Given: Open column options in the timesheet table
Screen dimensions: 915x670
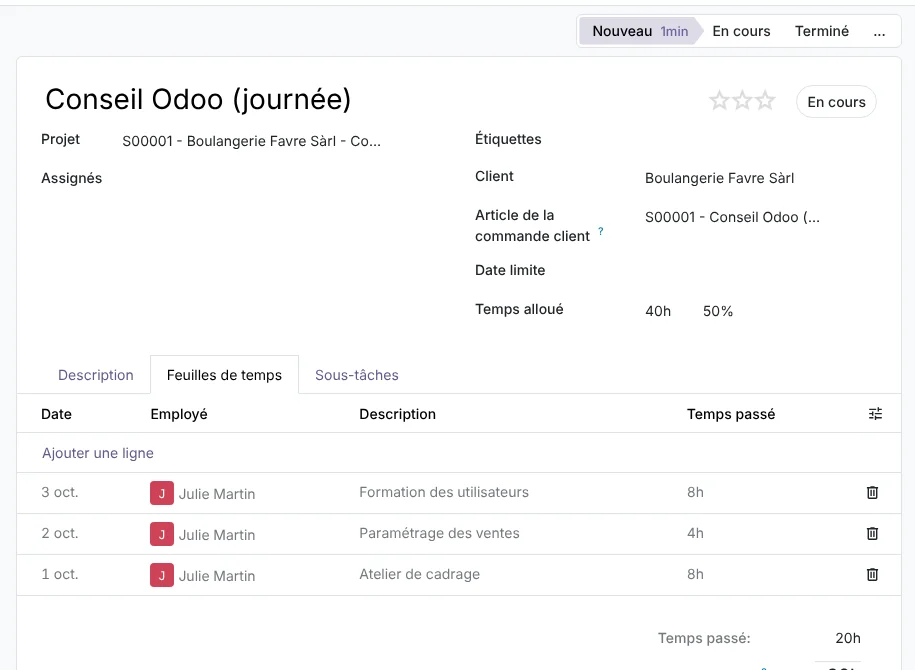Looking at the screenshot, I should (x=875, y=414).
